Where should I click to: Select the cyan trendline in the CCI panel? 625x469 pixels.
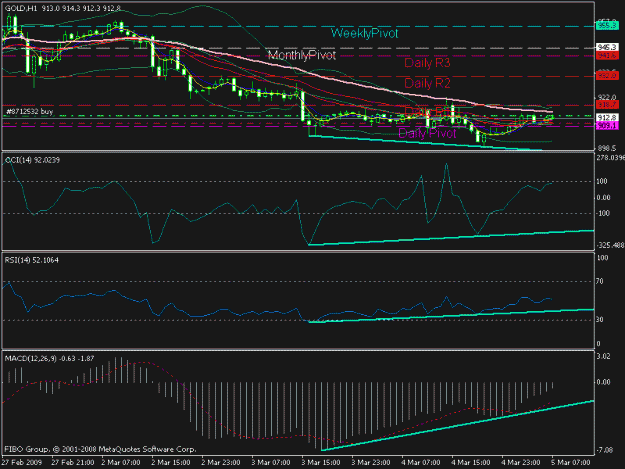[450, 237]
